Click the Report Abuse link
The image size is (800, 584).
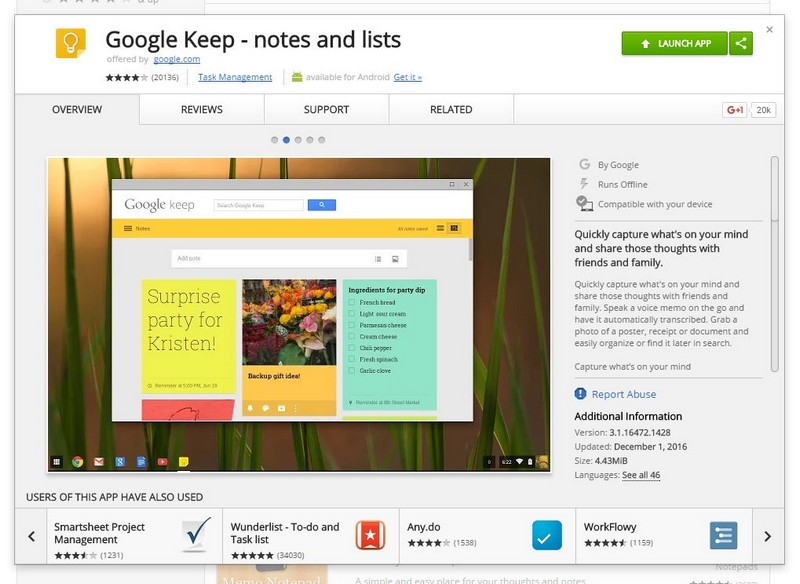pyautogui.click(x=623, y=394)
